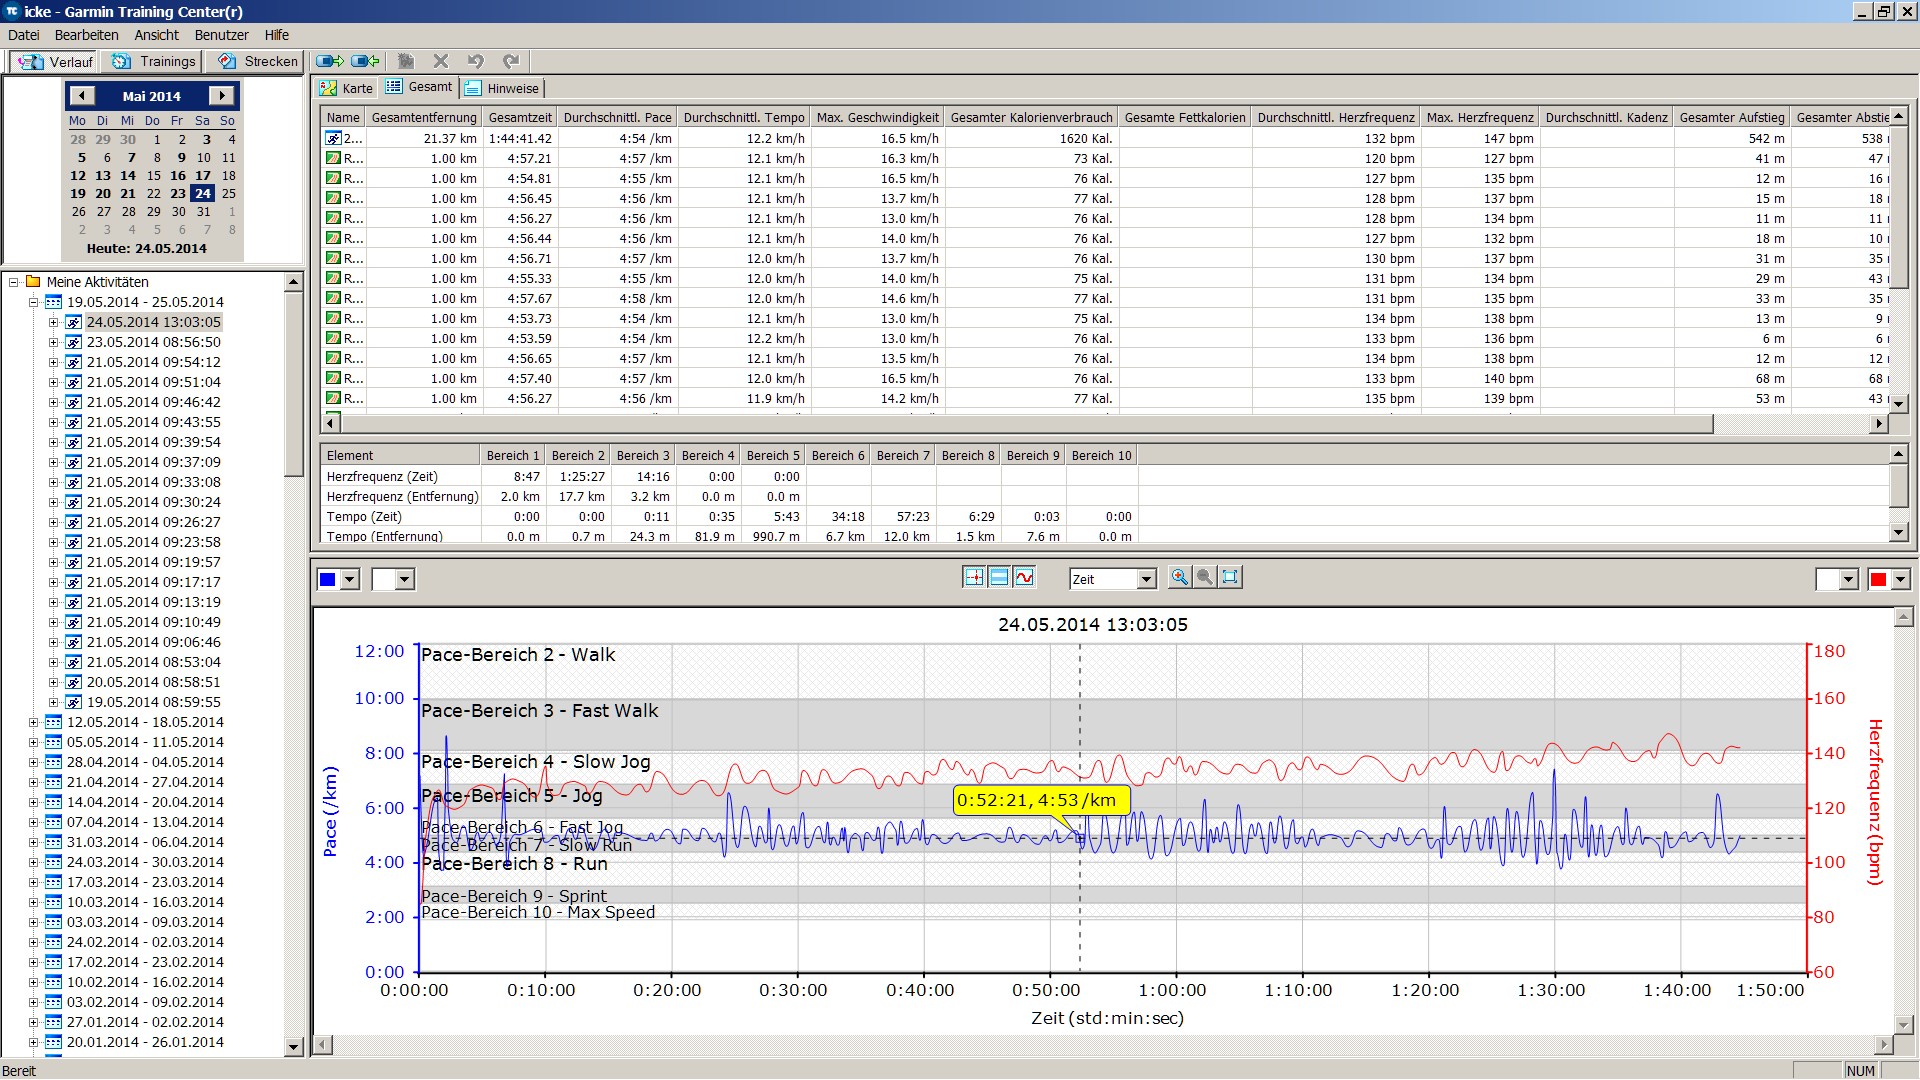Open the Zeit axis dropdown
1920x1080 pixels.
click(1146, 579)
